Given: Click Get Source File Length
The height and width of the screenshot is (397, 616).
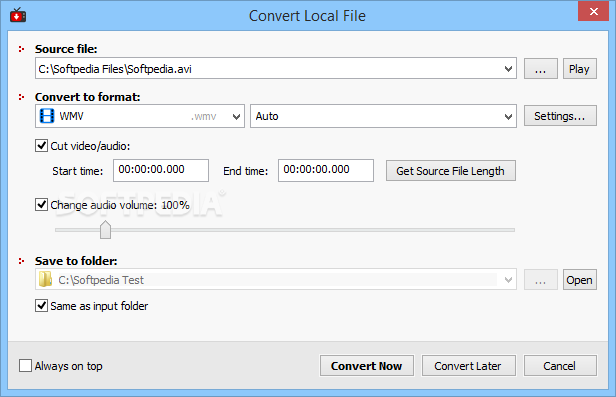Looking at the screenshot, I should 451,171.
